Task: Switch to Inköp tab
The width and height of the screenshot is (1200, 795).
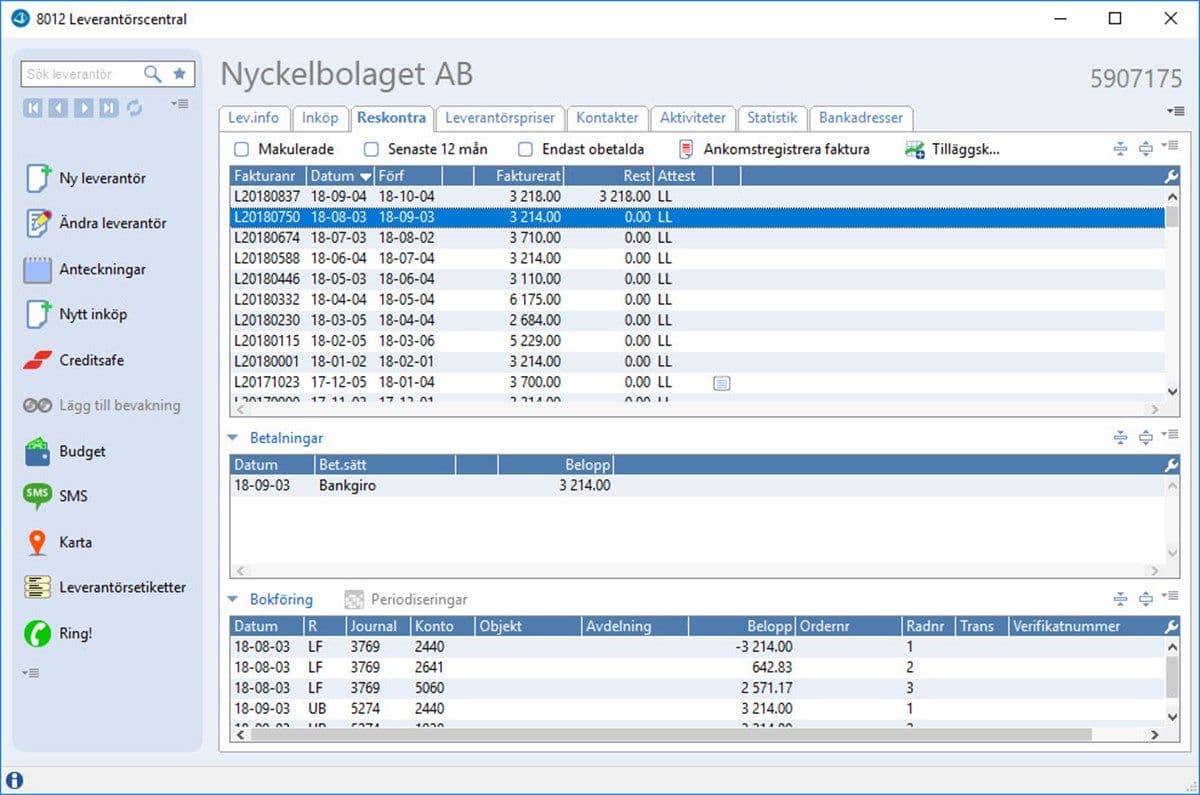Action: [320, 118]
